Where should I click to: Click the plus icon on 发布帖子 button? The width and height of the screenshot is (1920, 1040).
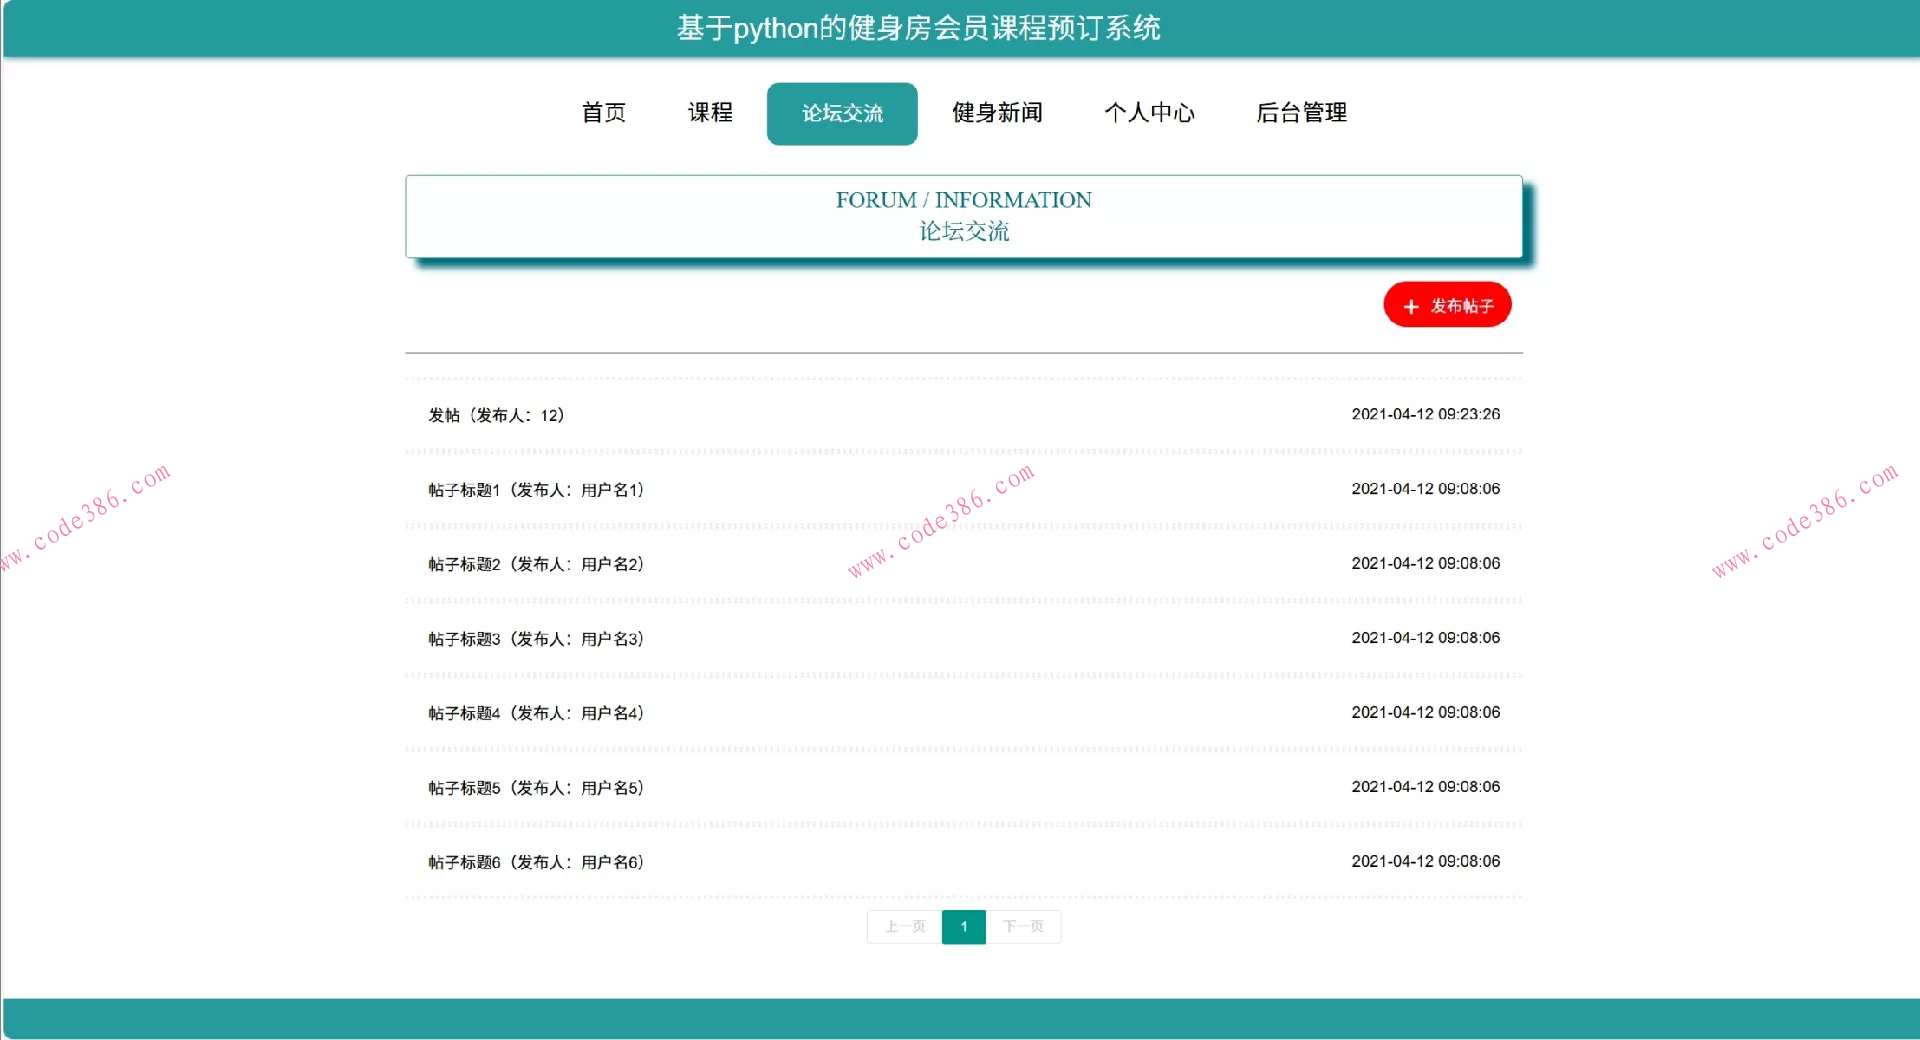1411,305
